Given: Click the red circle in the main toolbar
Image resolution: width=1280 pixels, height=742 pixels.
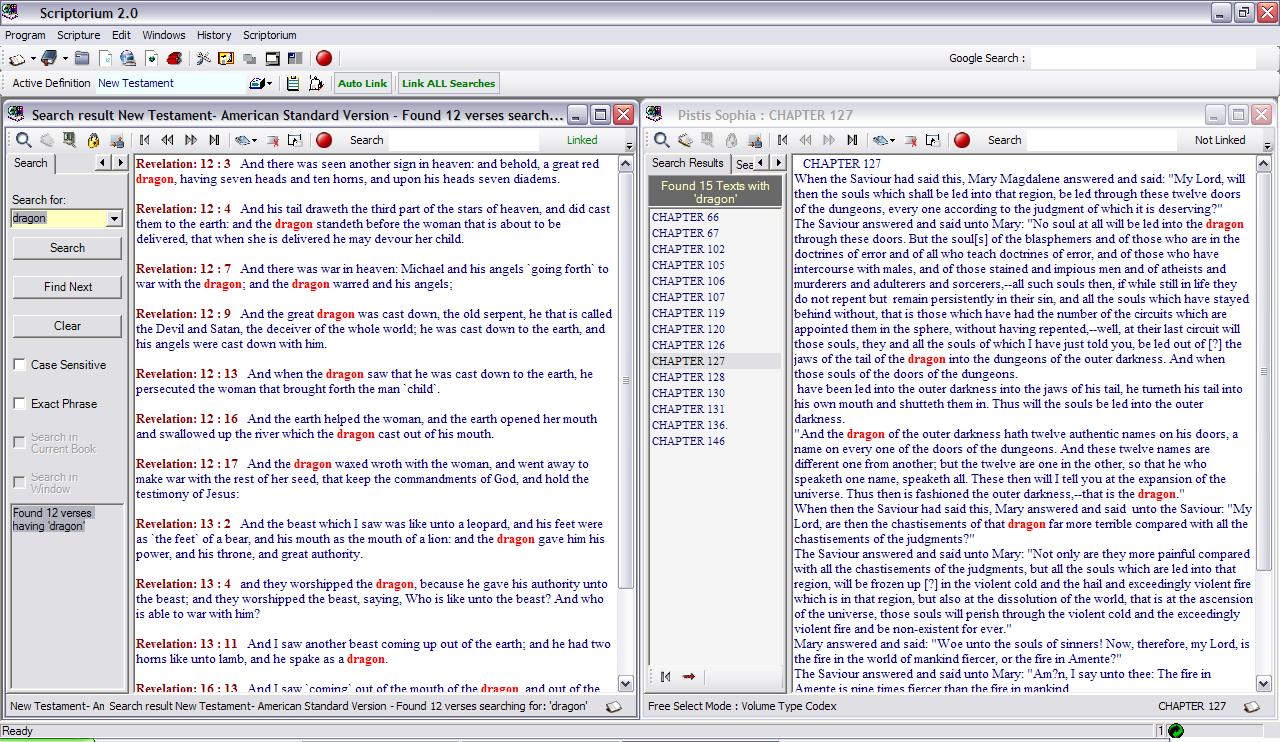Looking at the screenshot, I should pos(324,58).
